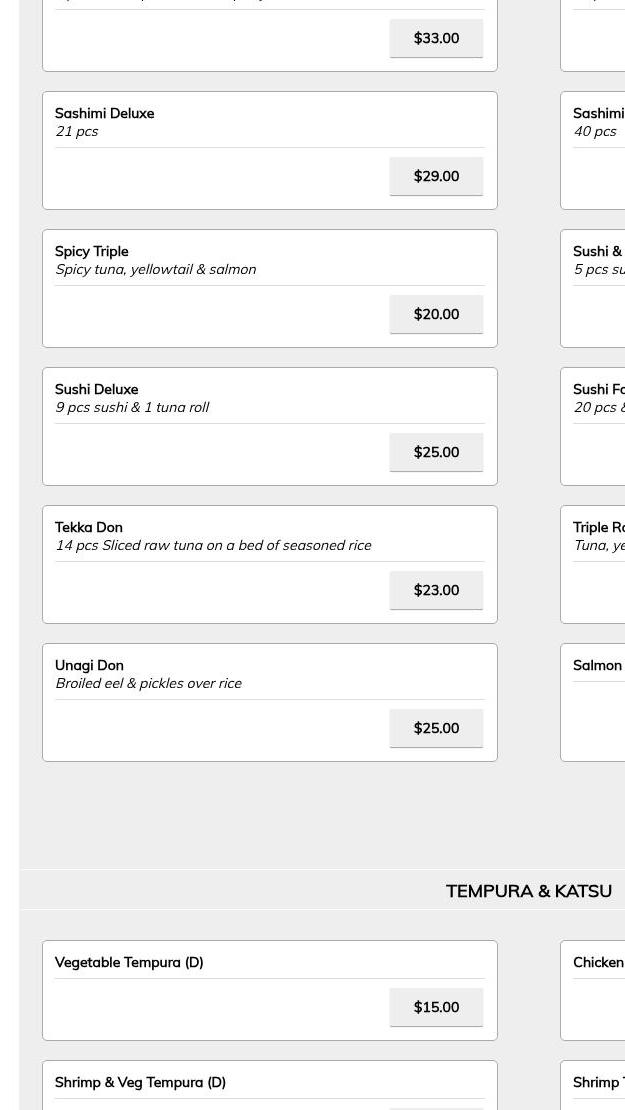Click the $33.00 price button
Screen dimensions: 625x1110
(436, 38)
